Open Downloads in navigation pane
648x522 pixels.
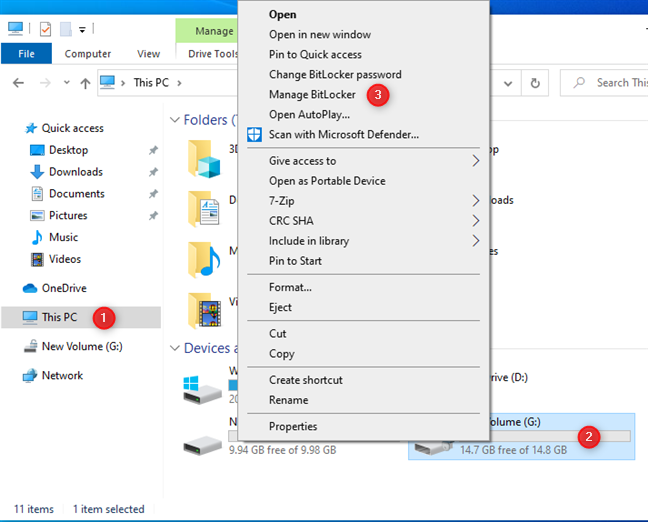(x=76, y=172)
